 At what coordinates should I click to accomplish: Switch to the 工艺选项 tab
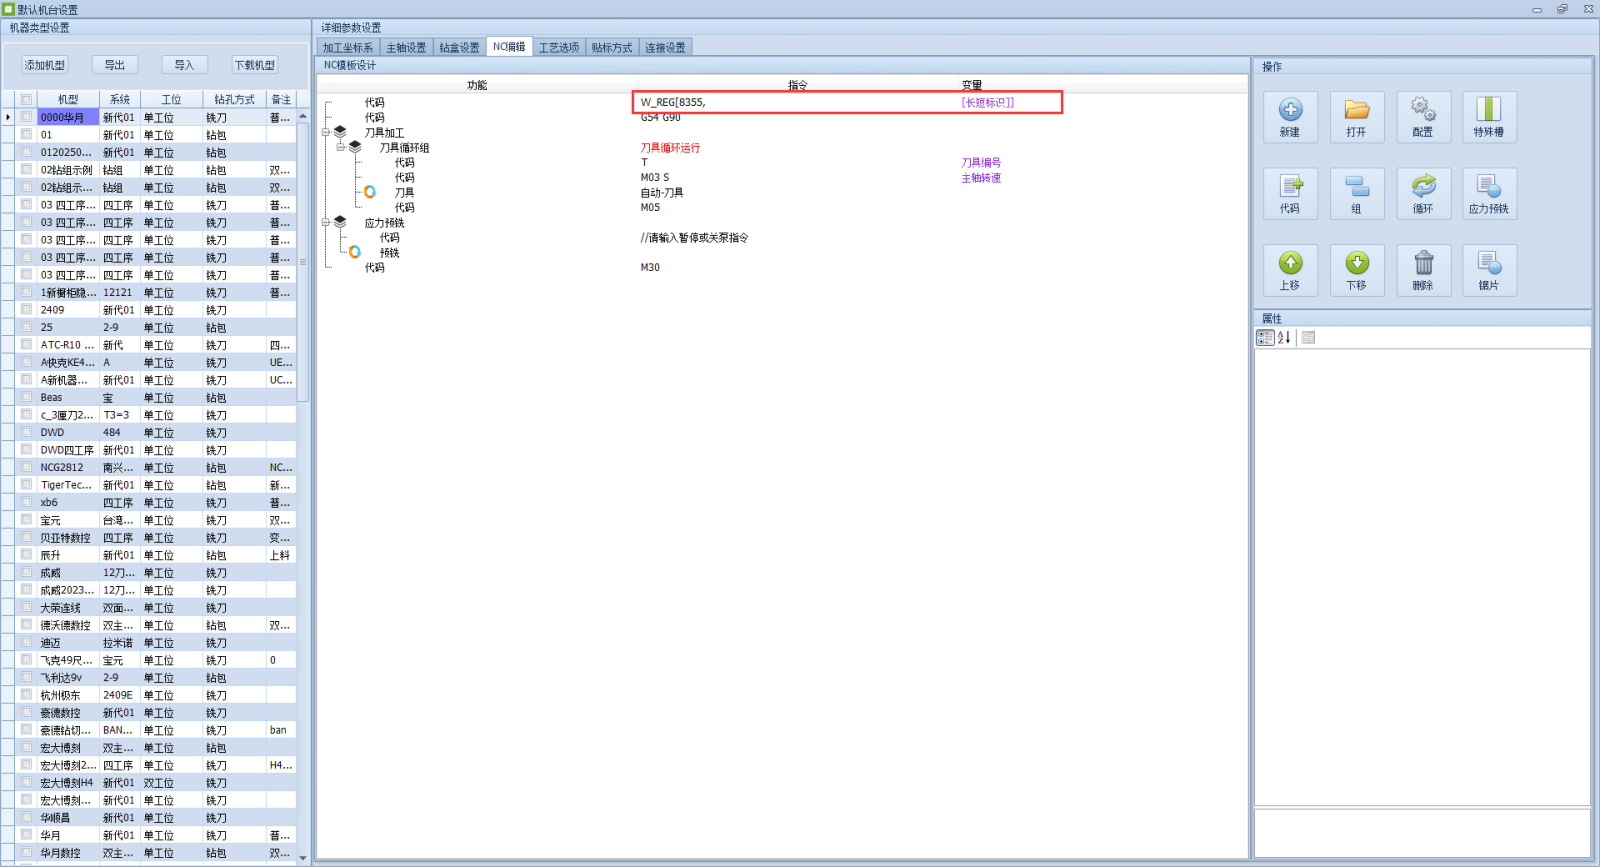click(x=559, y=47)
